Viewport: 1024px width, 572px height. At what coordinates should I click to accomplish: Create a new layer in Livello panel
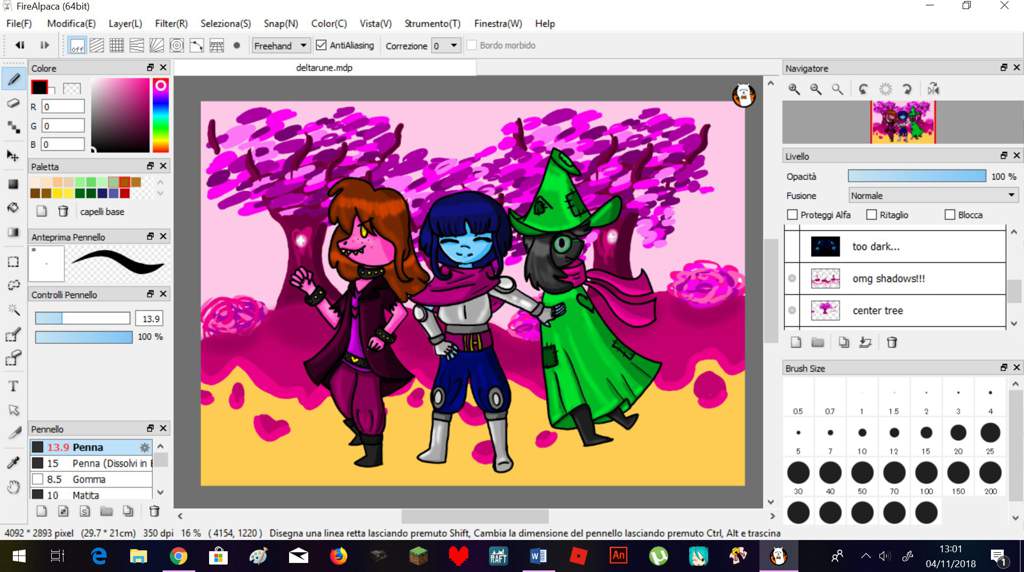click(795, 342)
